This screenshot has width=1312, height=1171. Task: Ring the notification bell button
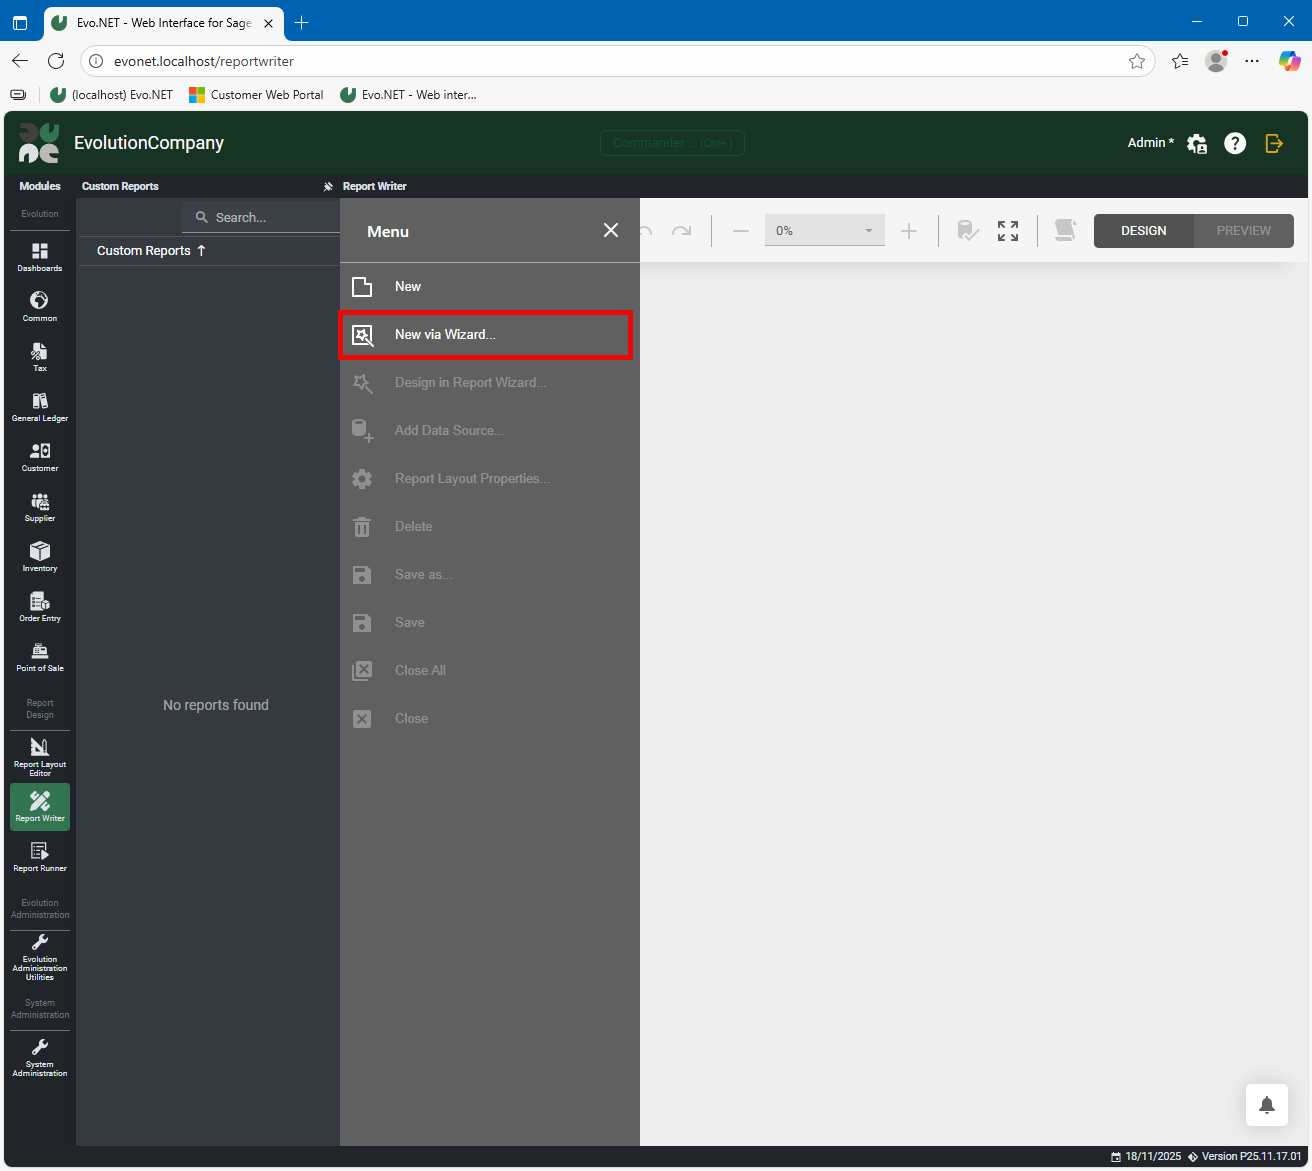click(1266, 1105)
